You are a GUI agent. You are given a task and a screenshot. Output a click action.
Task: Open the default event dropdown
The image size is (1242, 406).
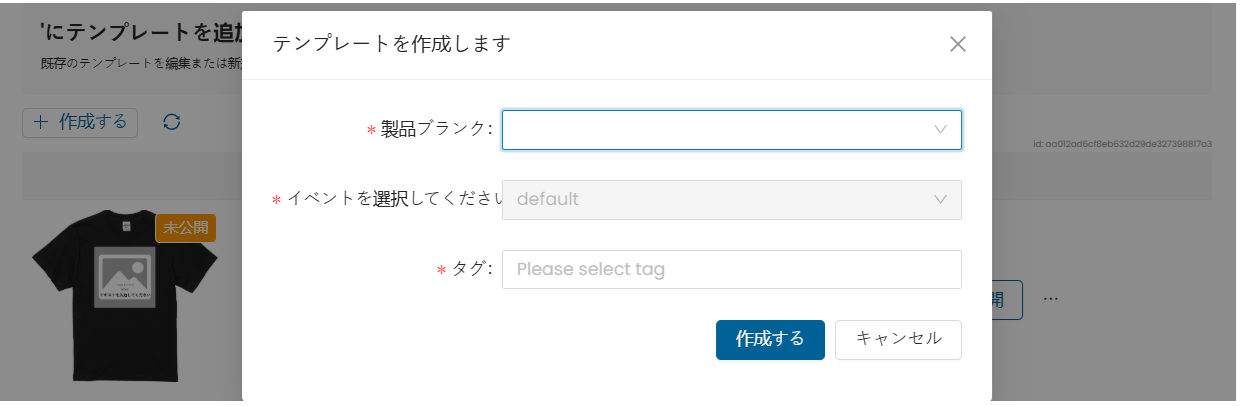[715, 199]
